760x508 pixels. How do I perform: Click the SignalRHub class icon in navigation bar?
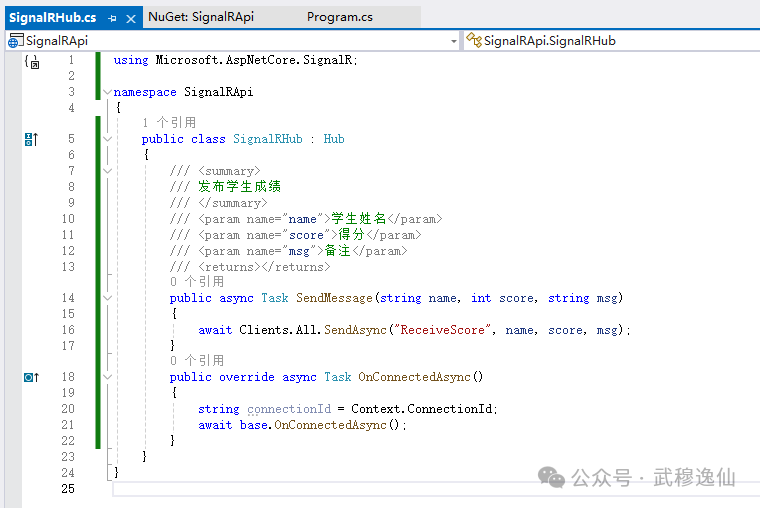point(474,40)
